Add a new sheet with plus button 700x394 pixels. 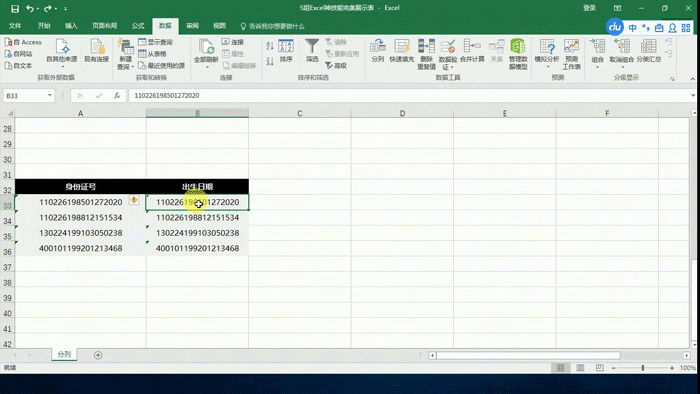[x=98, y=355]
